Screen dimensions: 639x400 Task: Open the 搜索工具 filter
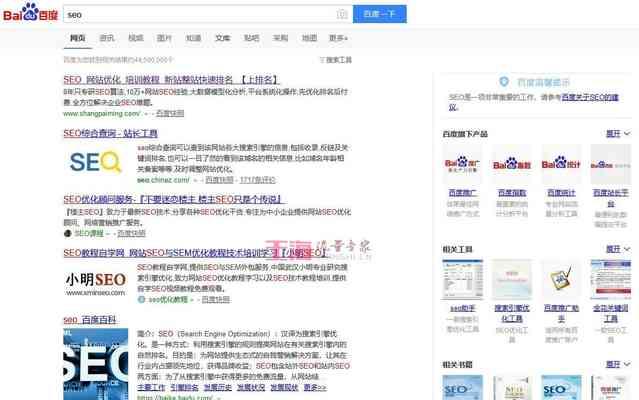click(x=336, y=60)
